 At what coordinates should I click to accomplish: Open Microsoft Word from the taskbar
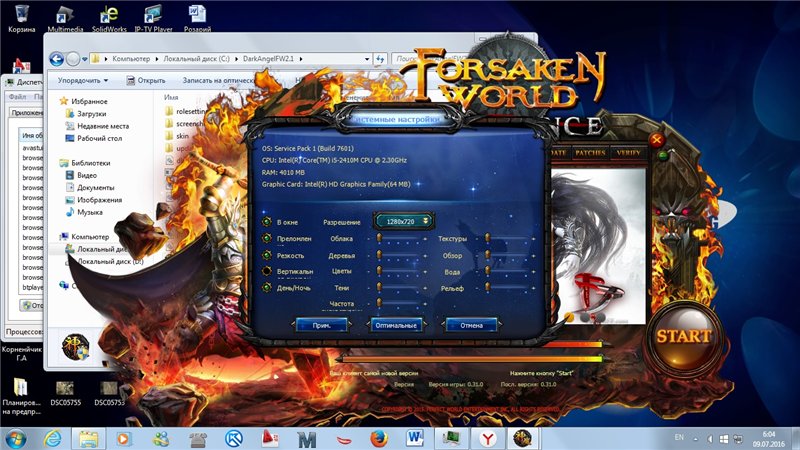(x=415, y=439)
